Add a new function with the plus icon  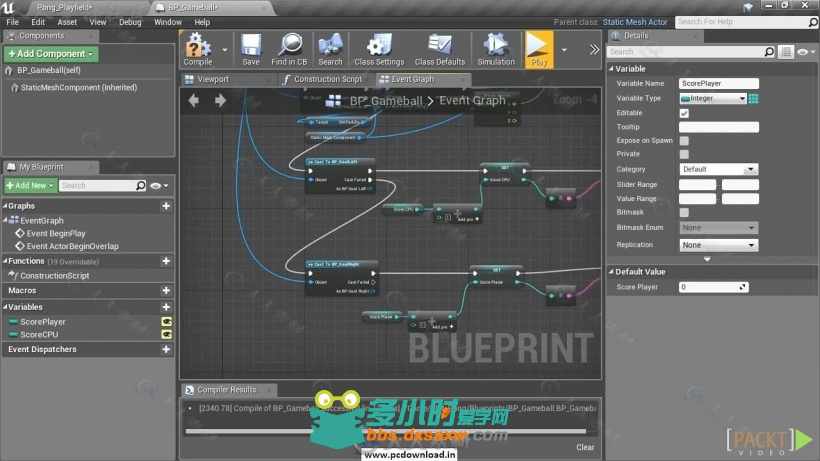coord(166,261)
